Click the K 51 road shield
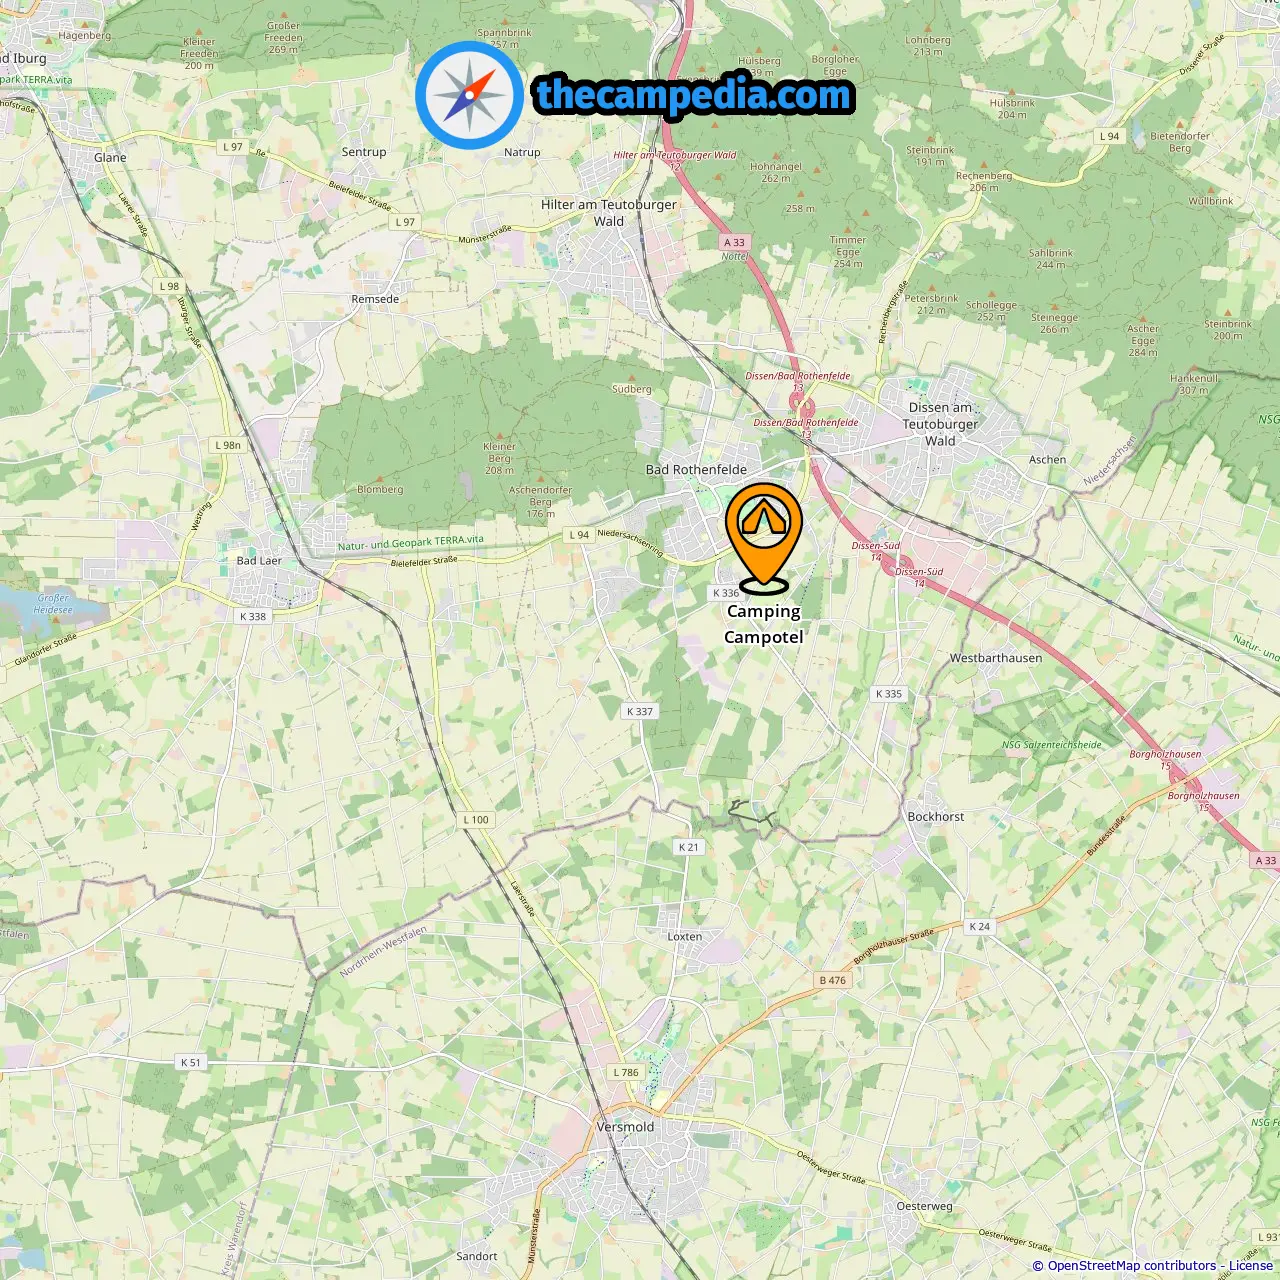Screen dimensions: 1280x1280 pyautogui.click(x=191, y=1062)
